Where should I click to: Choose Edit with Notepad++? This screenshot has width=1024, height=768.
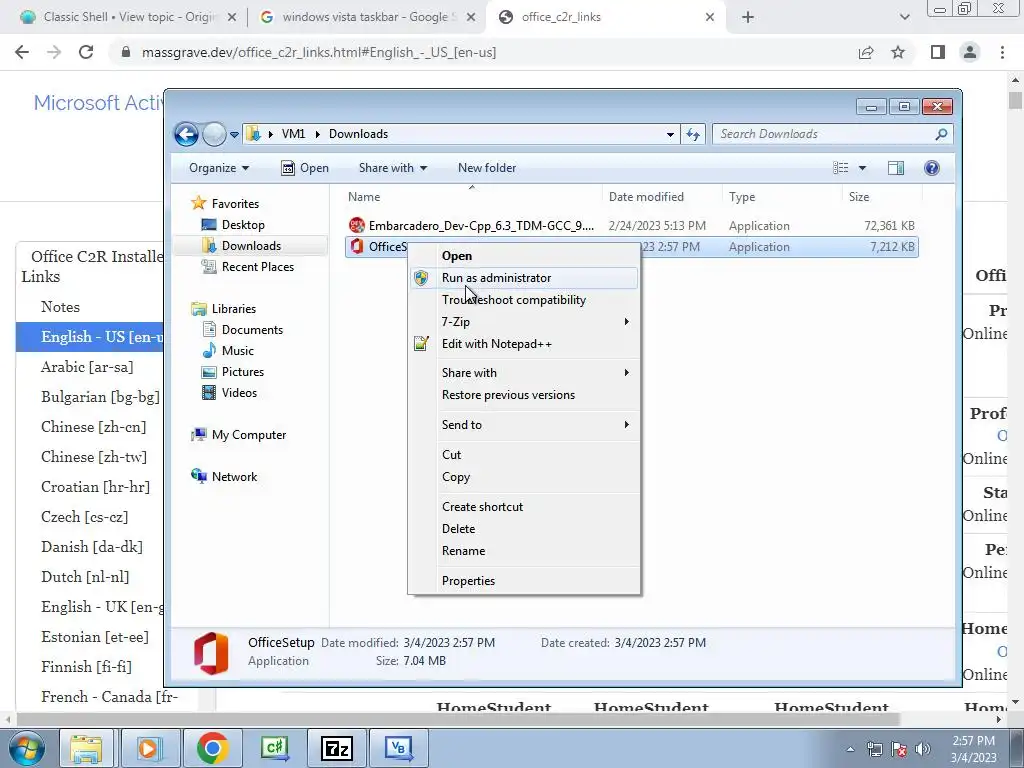coord(524,344)
